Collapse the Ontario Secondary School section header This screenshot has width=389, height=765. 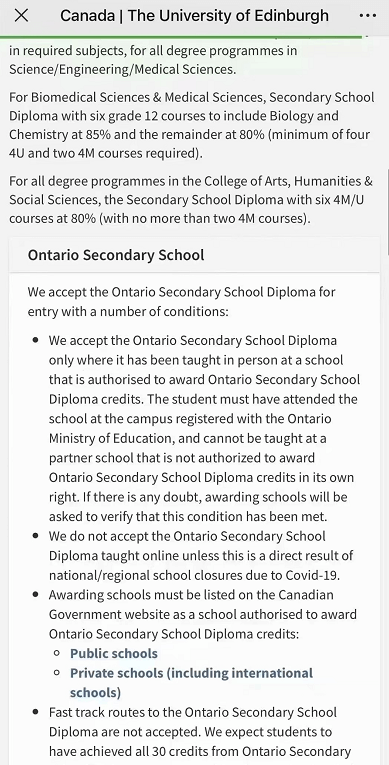(x=194, y=255)
